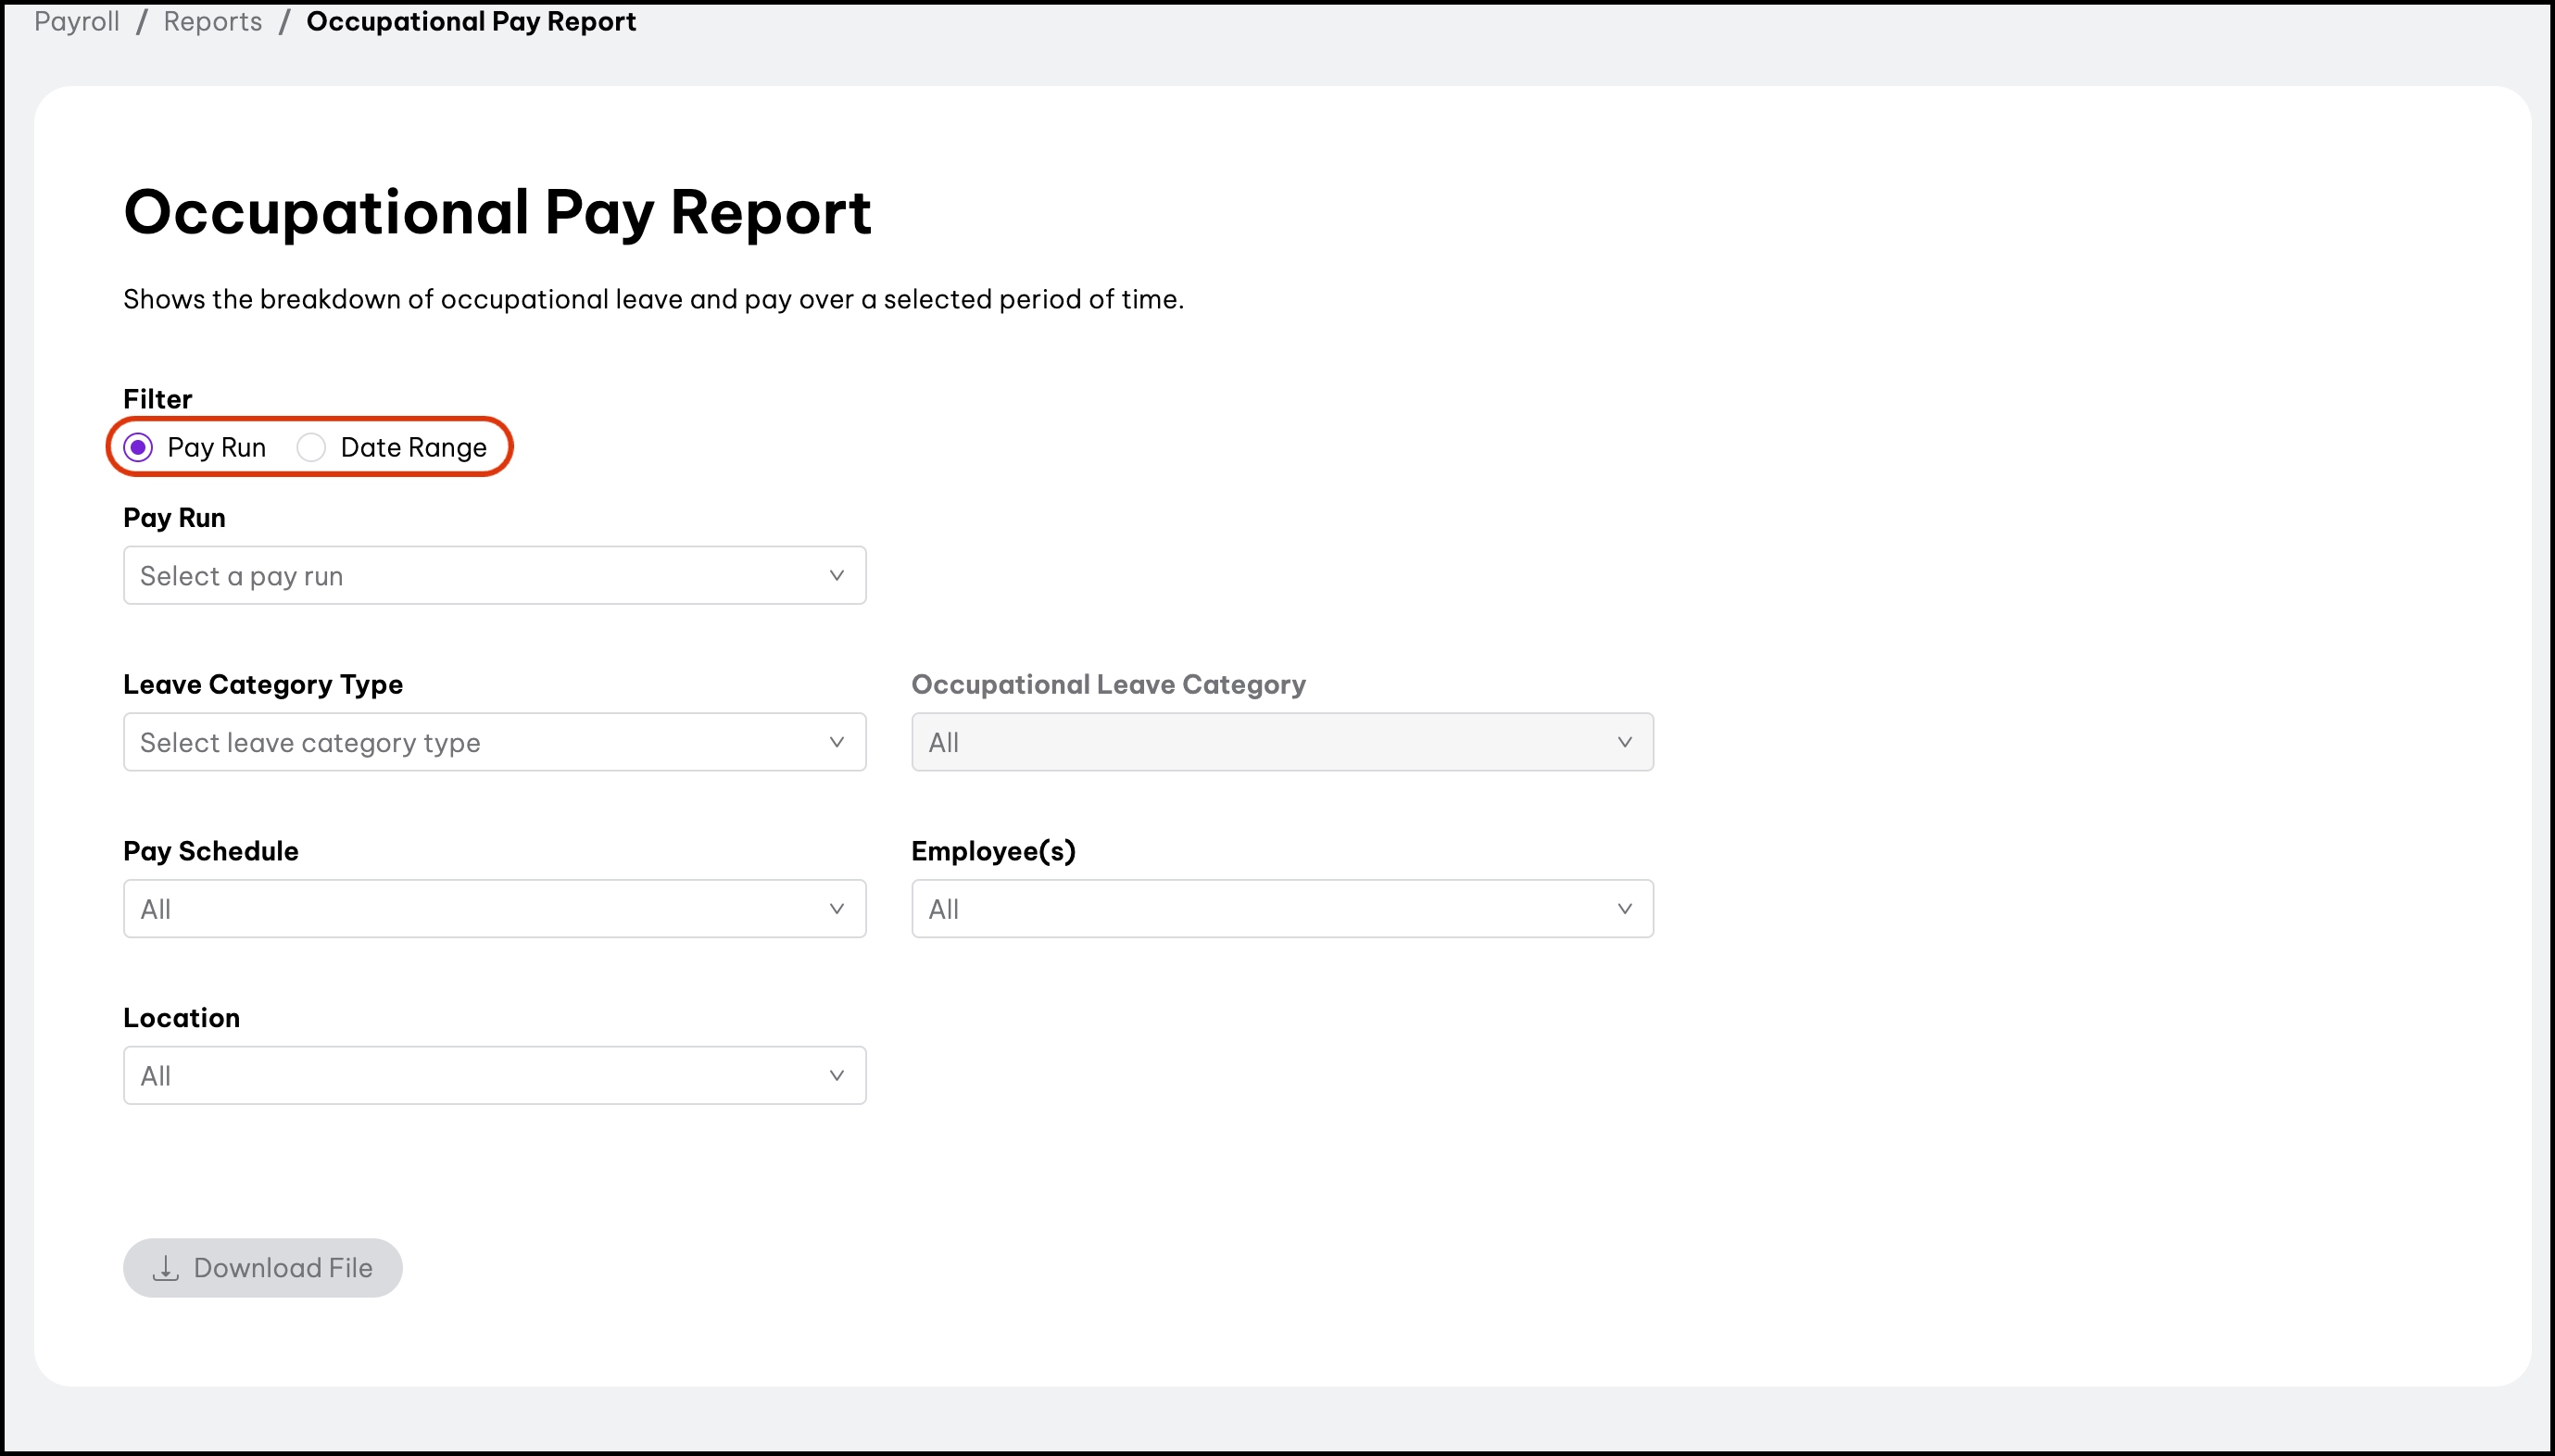
Task: Go to Payroll in the breadcrumb
Action: [x=77, y=21]
